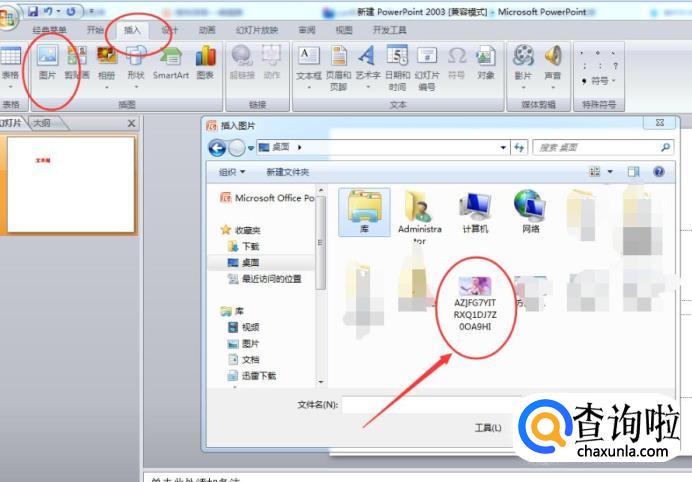Open the Photo Album (相册) tool
This screenshot has width=692, height=482.
(x=107, y=66)
